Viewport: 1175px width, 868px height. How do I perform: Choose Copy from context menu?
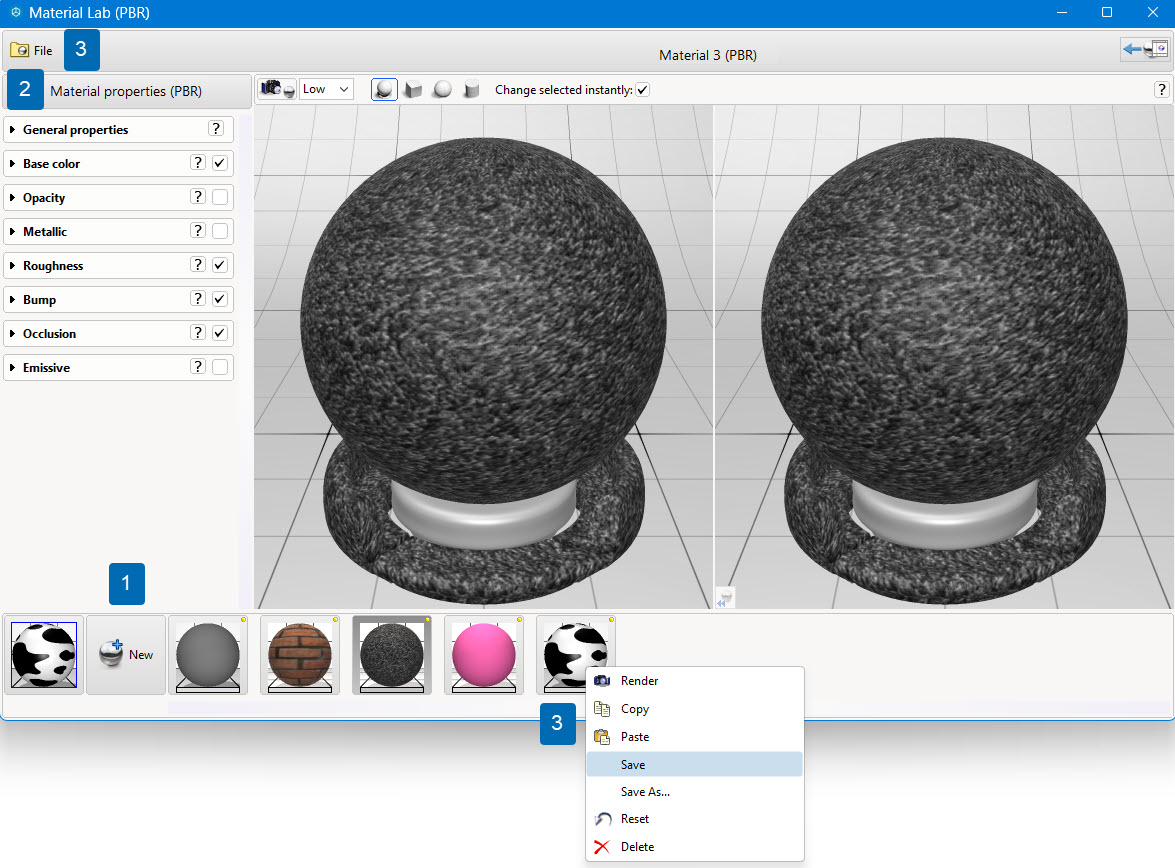coord(695,708)
